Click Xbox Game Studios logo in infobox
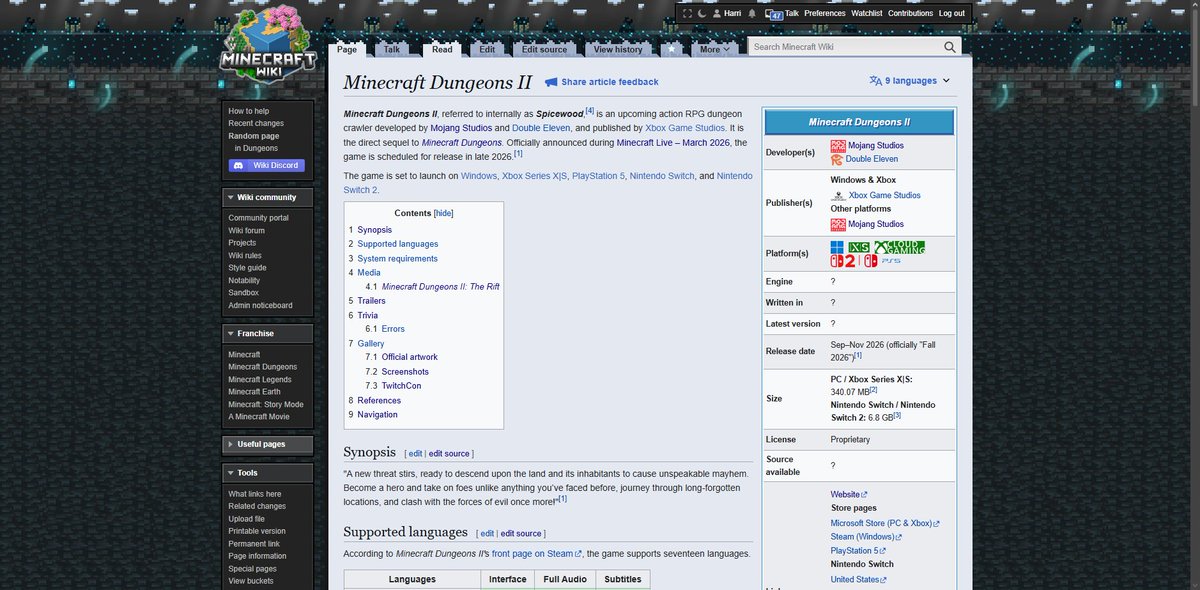Screen dimensions: 1200x590 click(838, 196)
